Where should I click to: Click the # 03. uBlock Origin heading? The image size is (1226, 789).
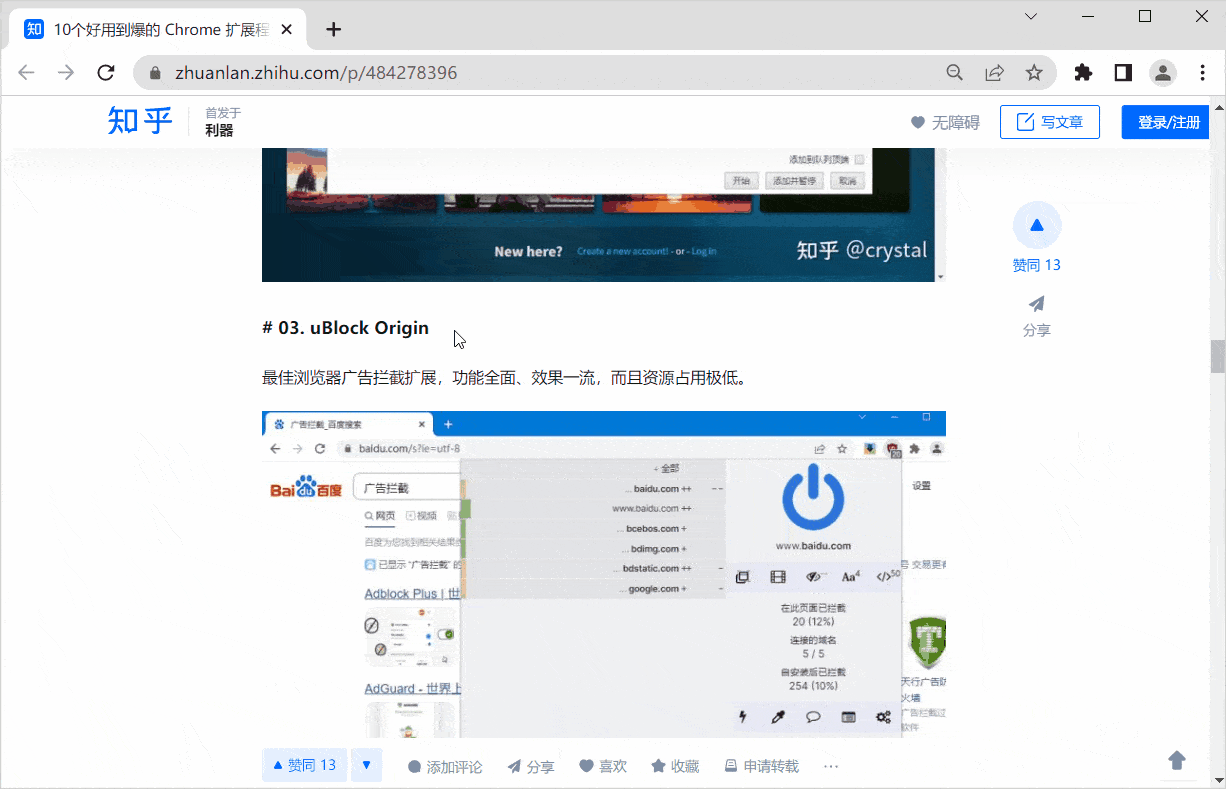point(345,328)
